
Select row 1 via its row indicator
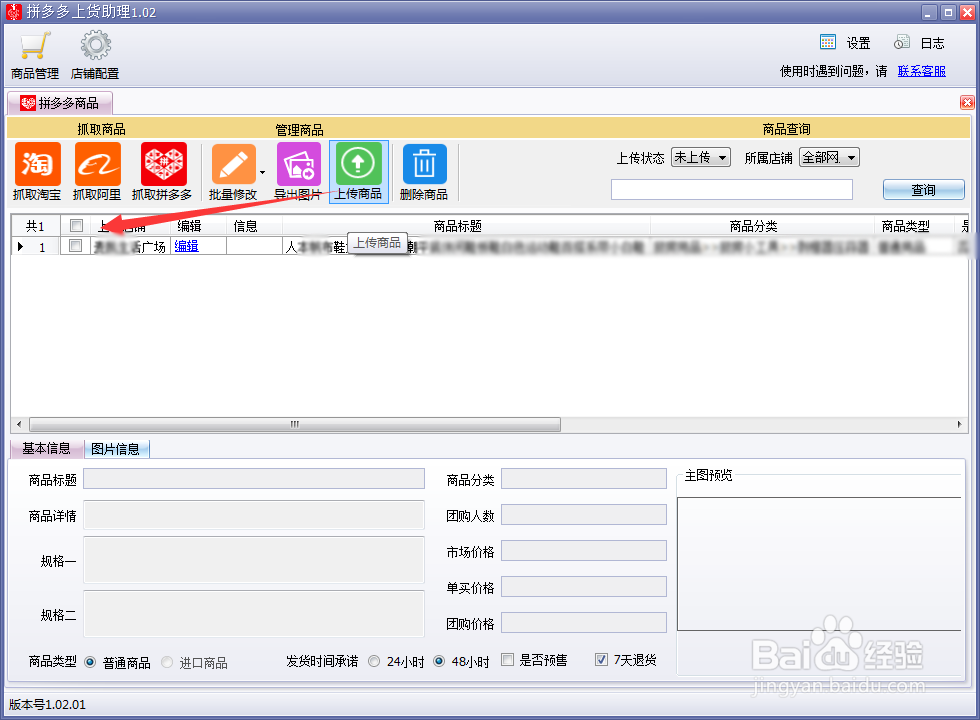coord(36,246)
